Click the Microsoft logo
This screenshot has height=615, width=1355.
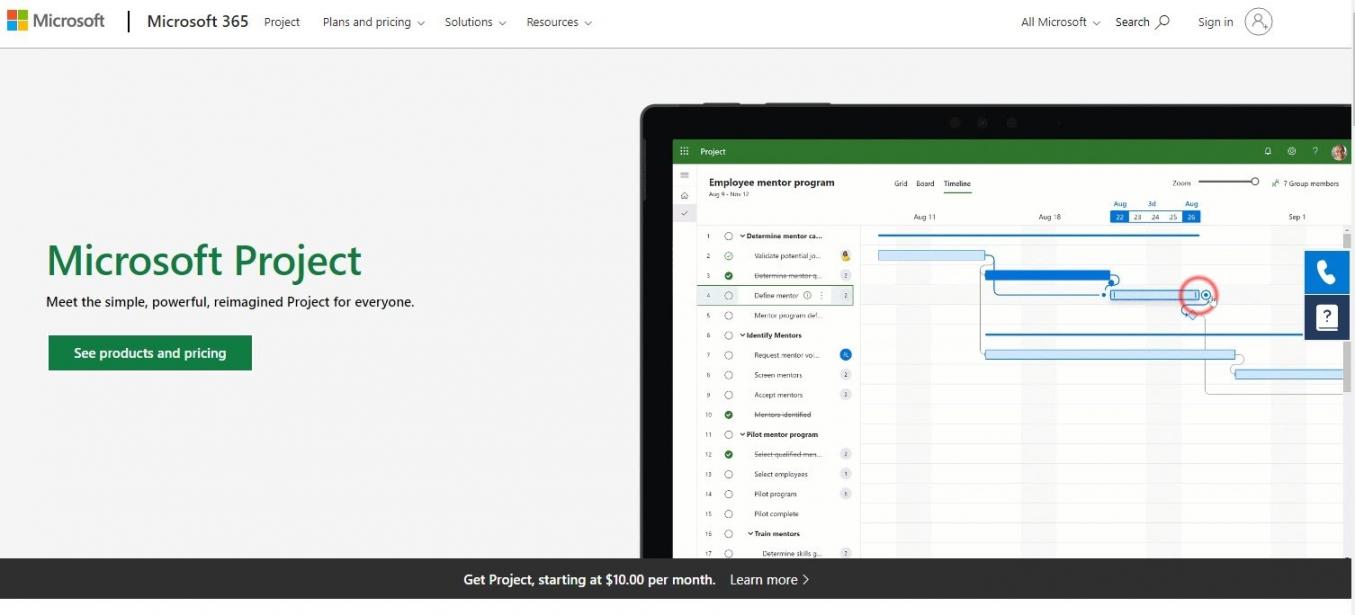pyautogui.click(x=55, y=21)
